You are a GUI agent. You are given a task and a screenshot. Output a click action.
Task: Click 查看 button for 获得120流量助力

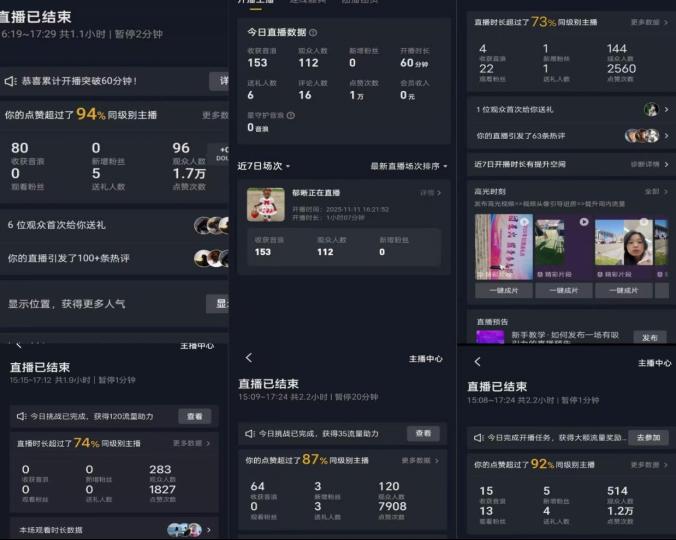(195, 416)
